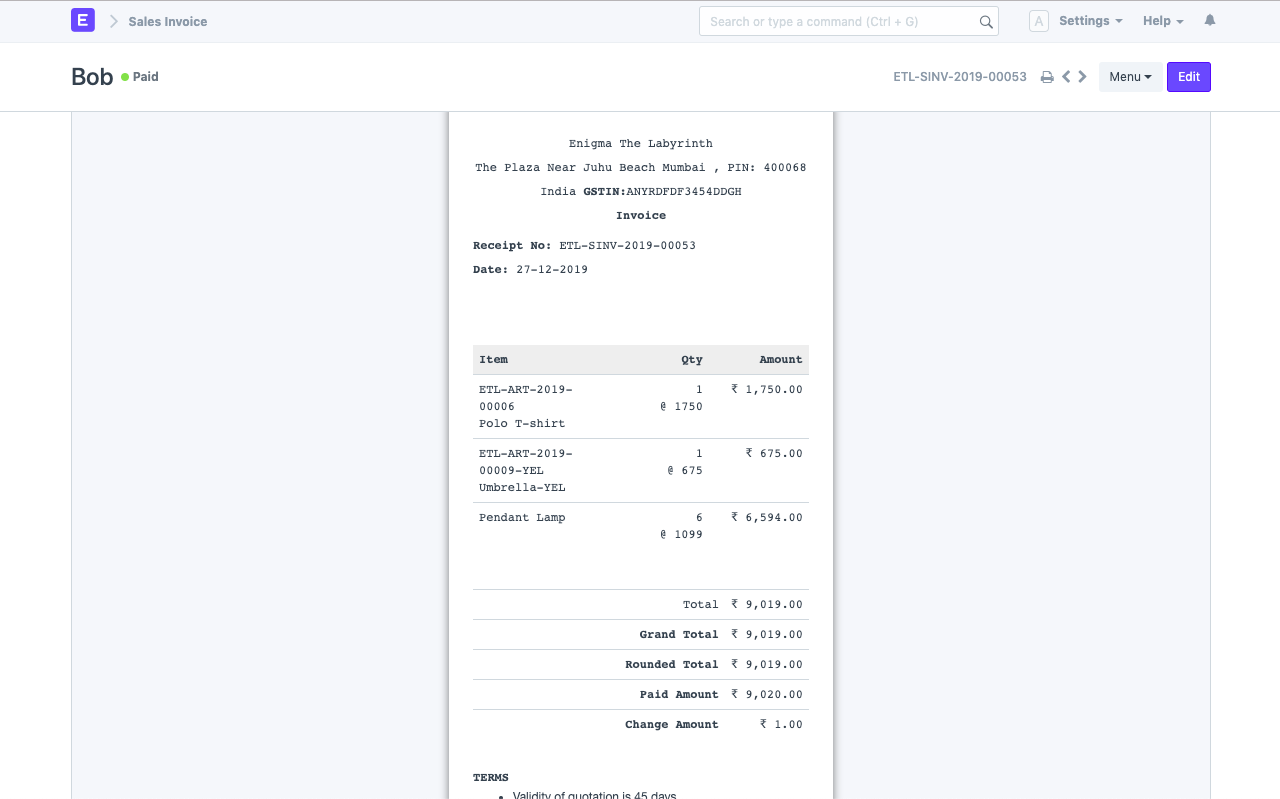Click the Grand Total value
The width and height of the screenshot is (1280, 799).
[767, 635]
